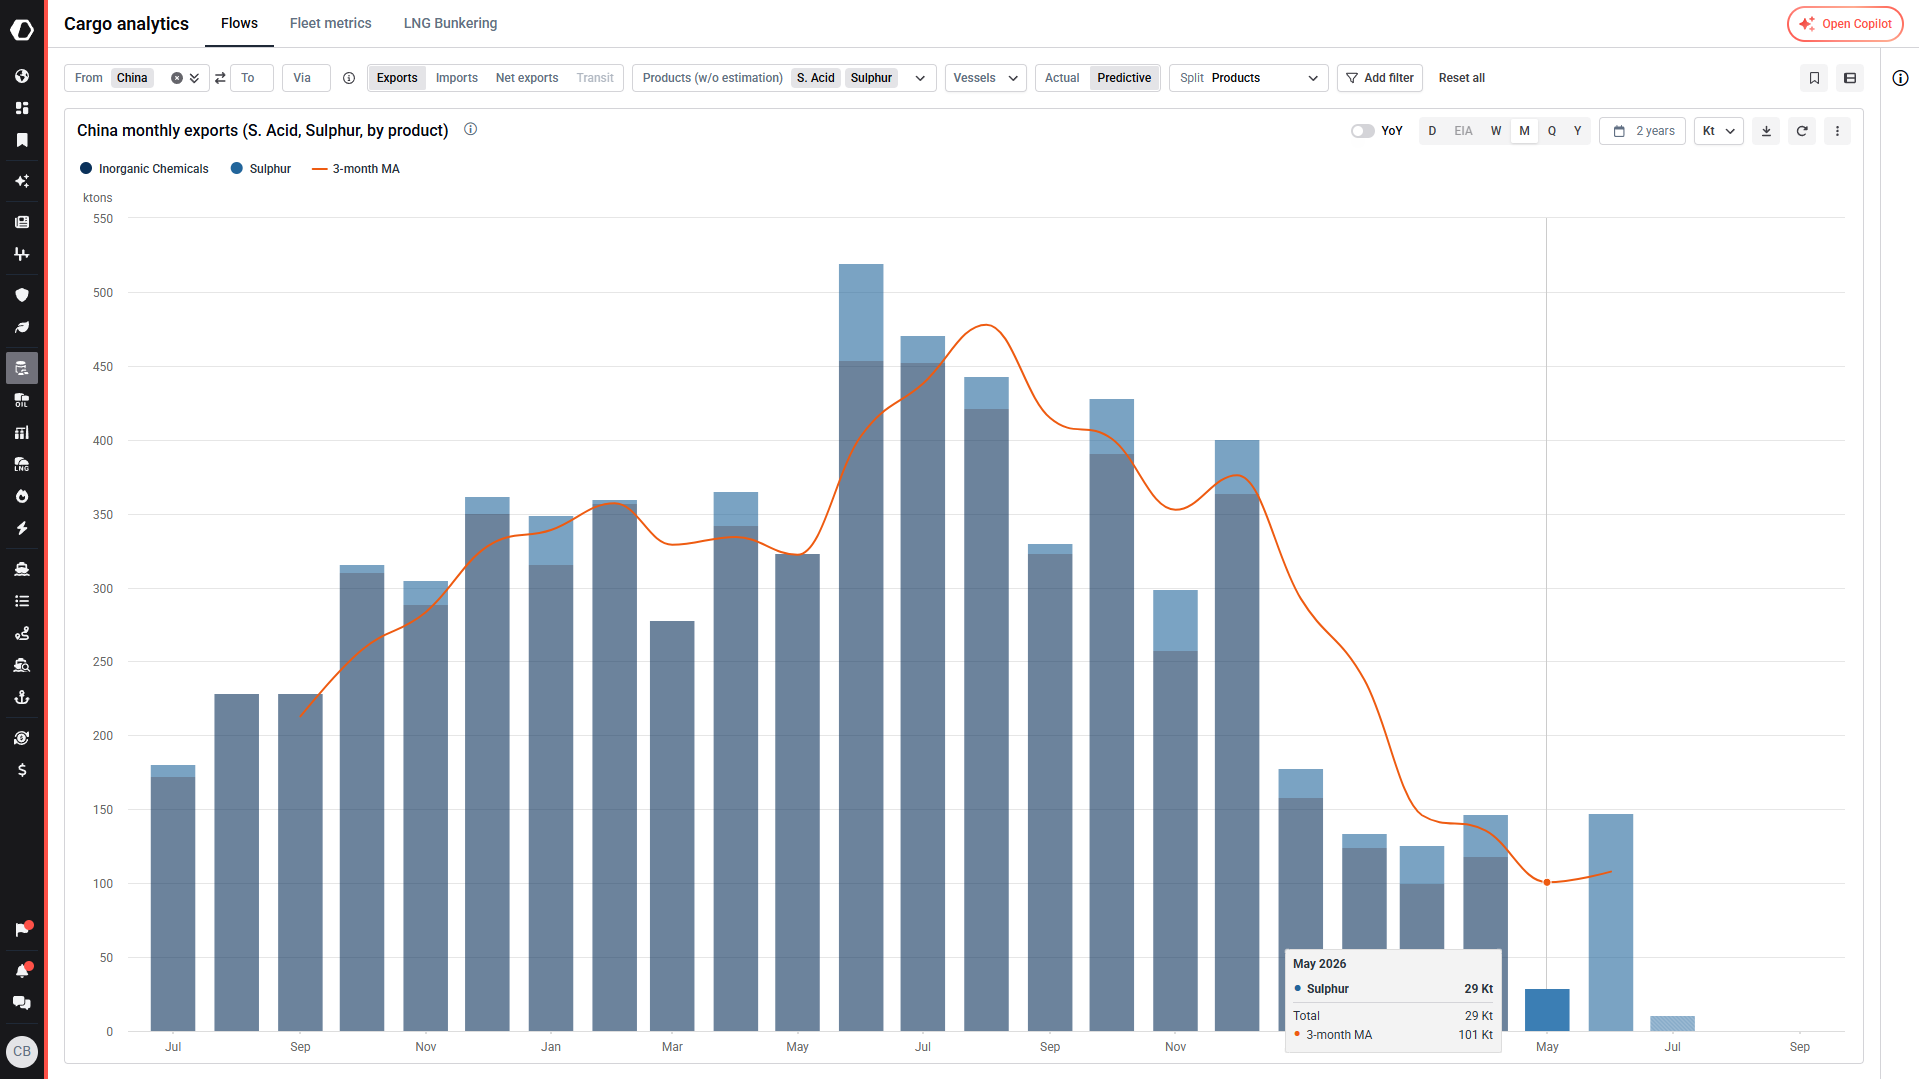Toggle the table layout view icon
The width and height of the screenshot is (1919, 1079).
[x=1850, y=78]
